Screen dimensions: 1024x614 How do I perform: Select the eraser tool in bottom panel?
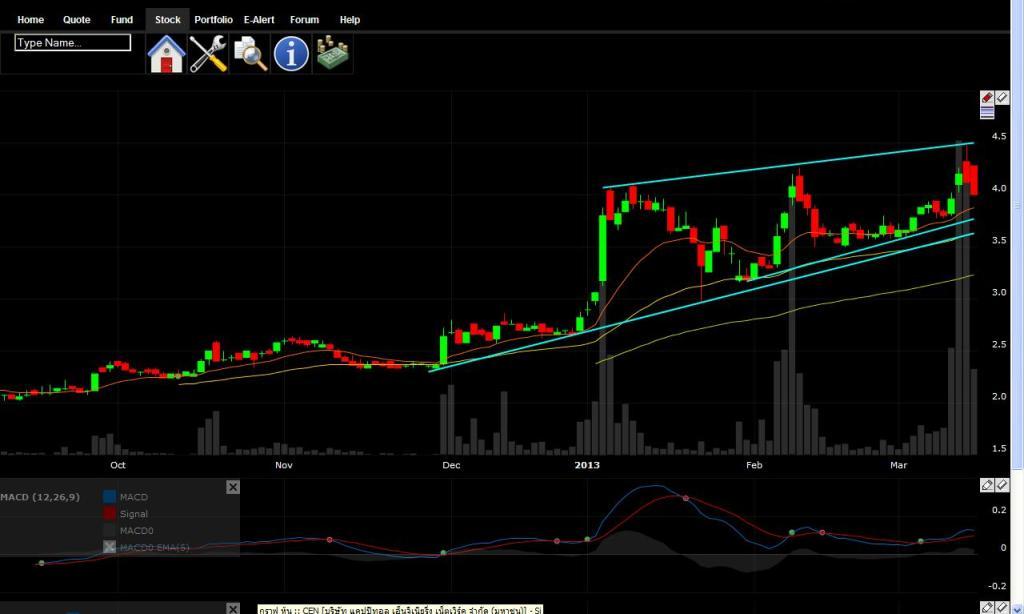coord(1002,608)
